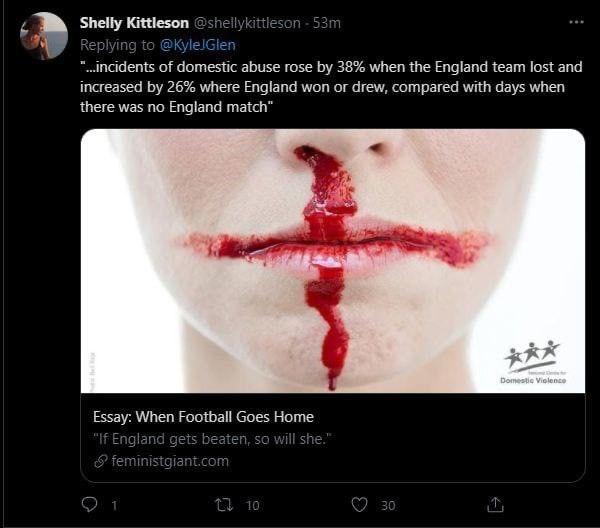Screen dimensions: 600x528
Task: Click the Domestic Violence logo in image
Action: [x=533, y=362]
